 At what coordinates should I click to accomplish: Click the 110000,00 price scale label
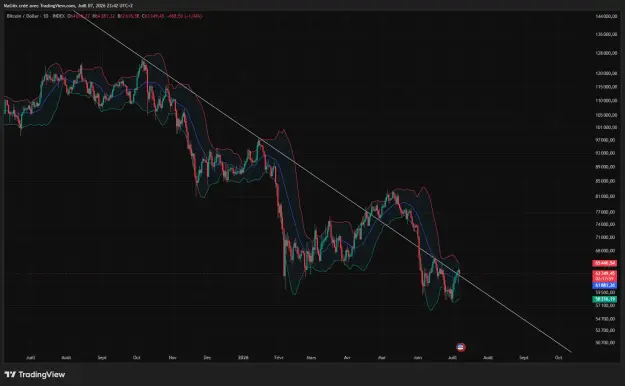click(x=606, y=100)
